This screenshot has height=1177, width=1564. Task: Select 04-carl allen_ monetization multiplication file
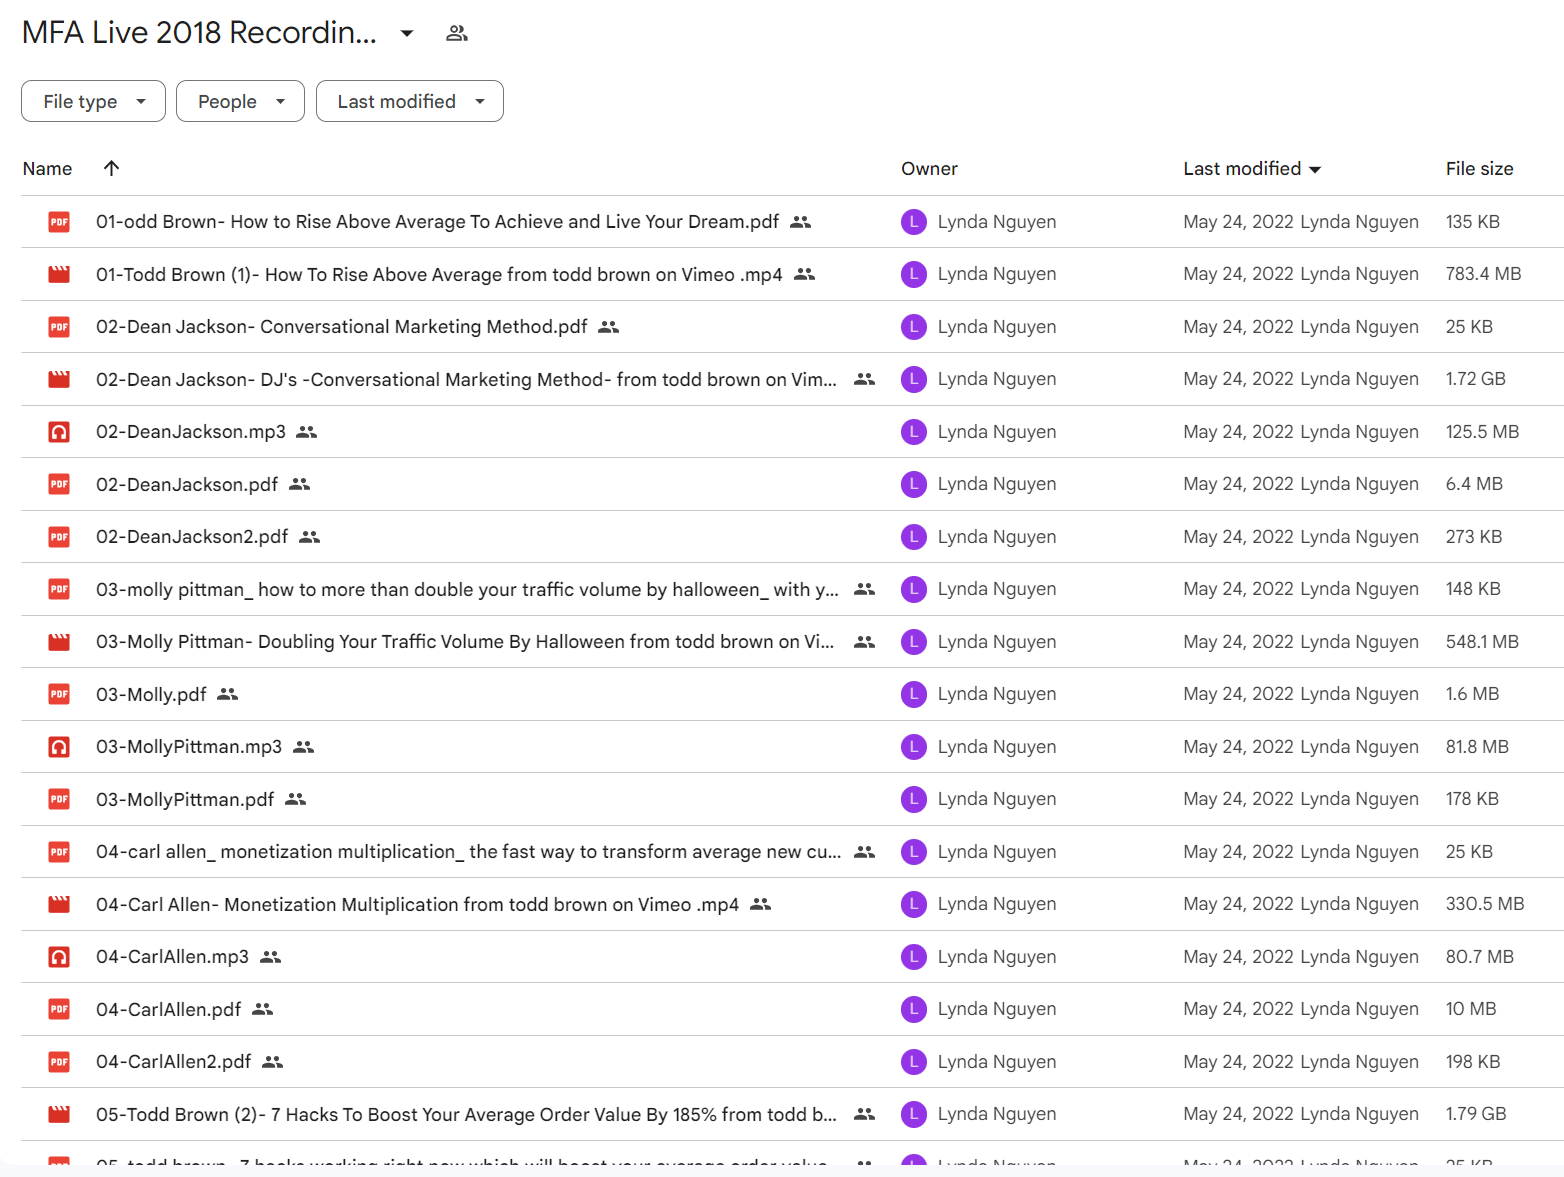coord(469,852)
